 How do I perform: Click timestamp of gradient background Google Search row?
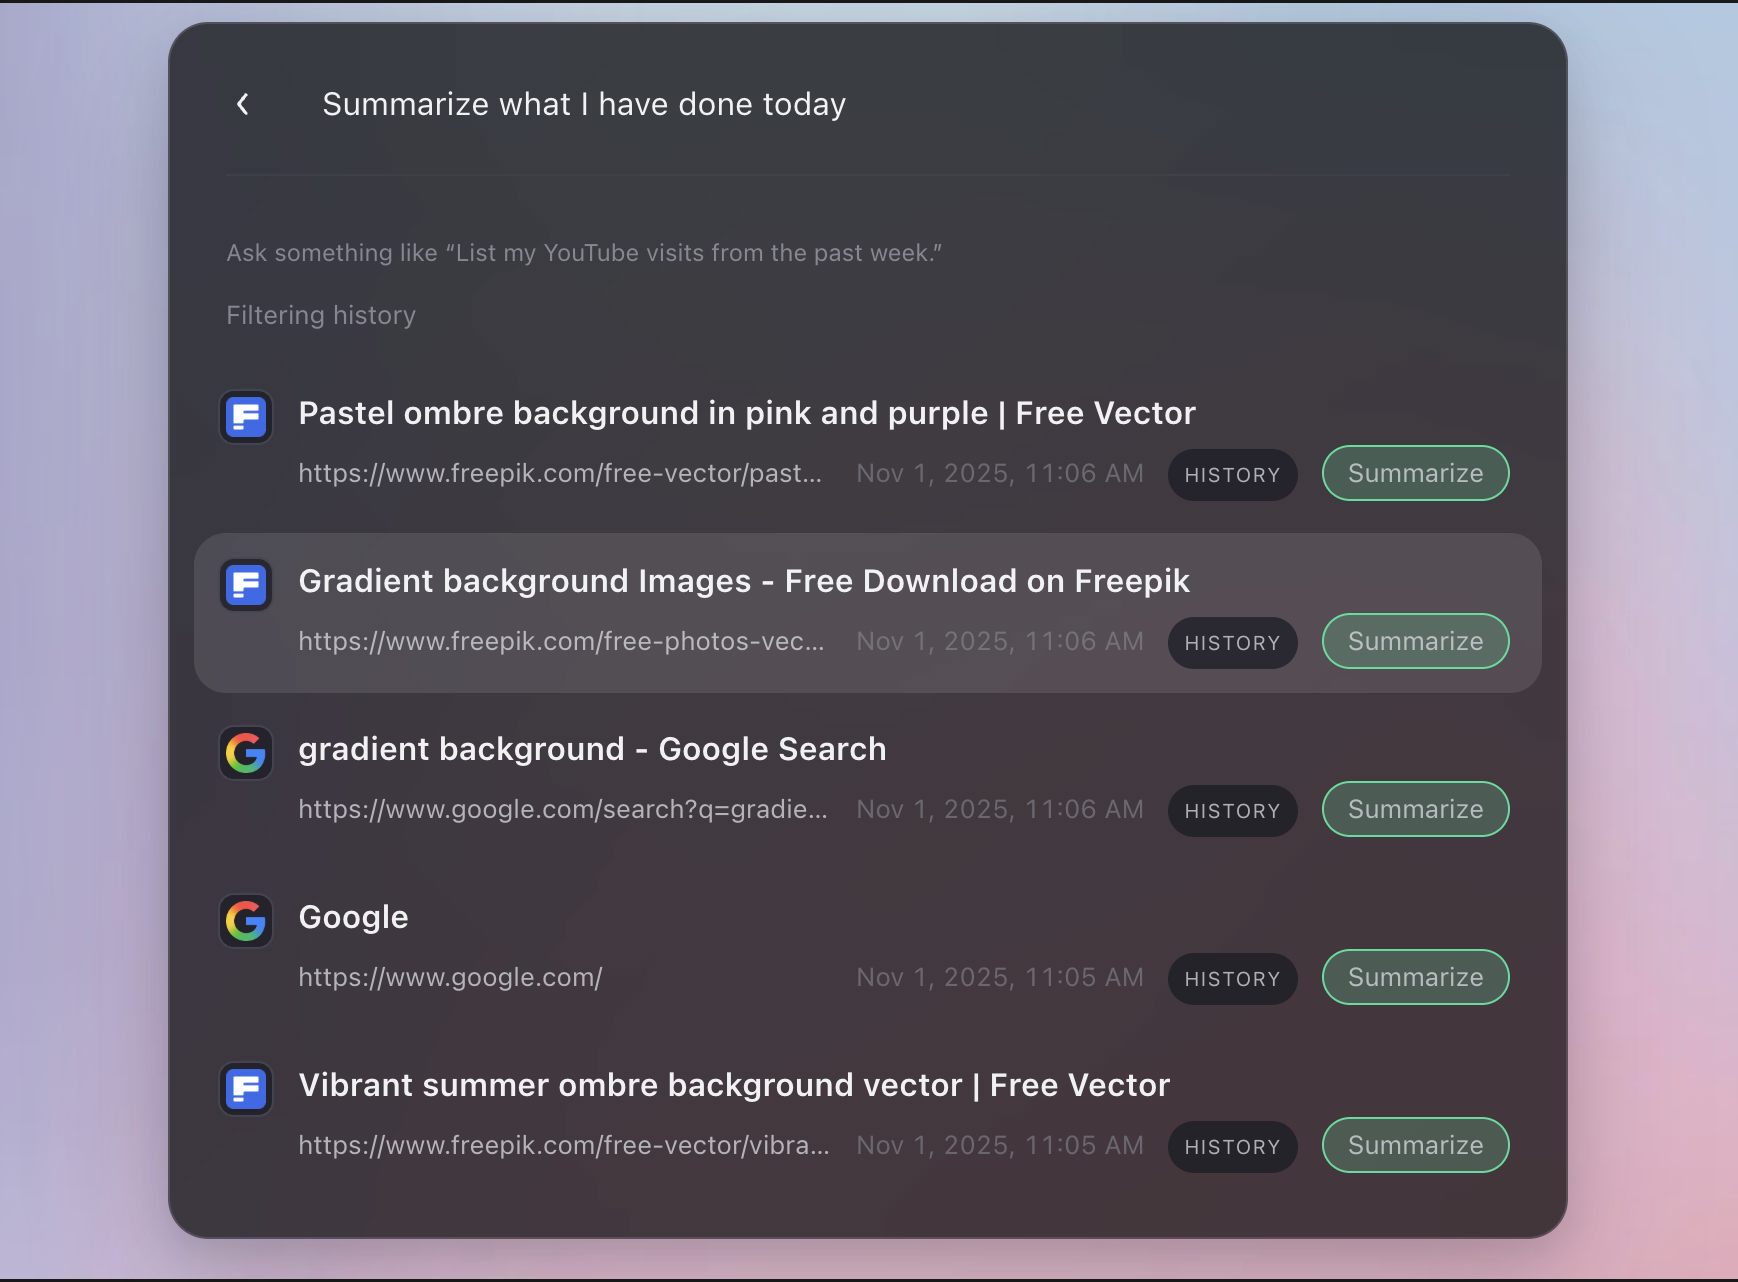coord(1000,809)
